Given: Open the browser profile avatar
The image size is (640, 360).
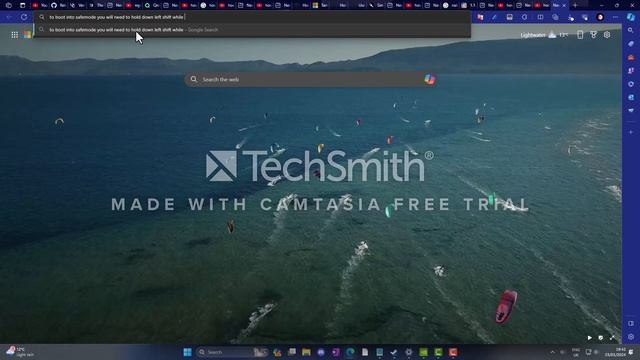Looking at the screenshot, I should [x=600, y=17].
